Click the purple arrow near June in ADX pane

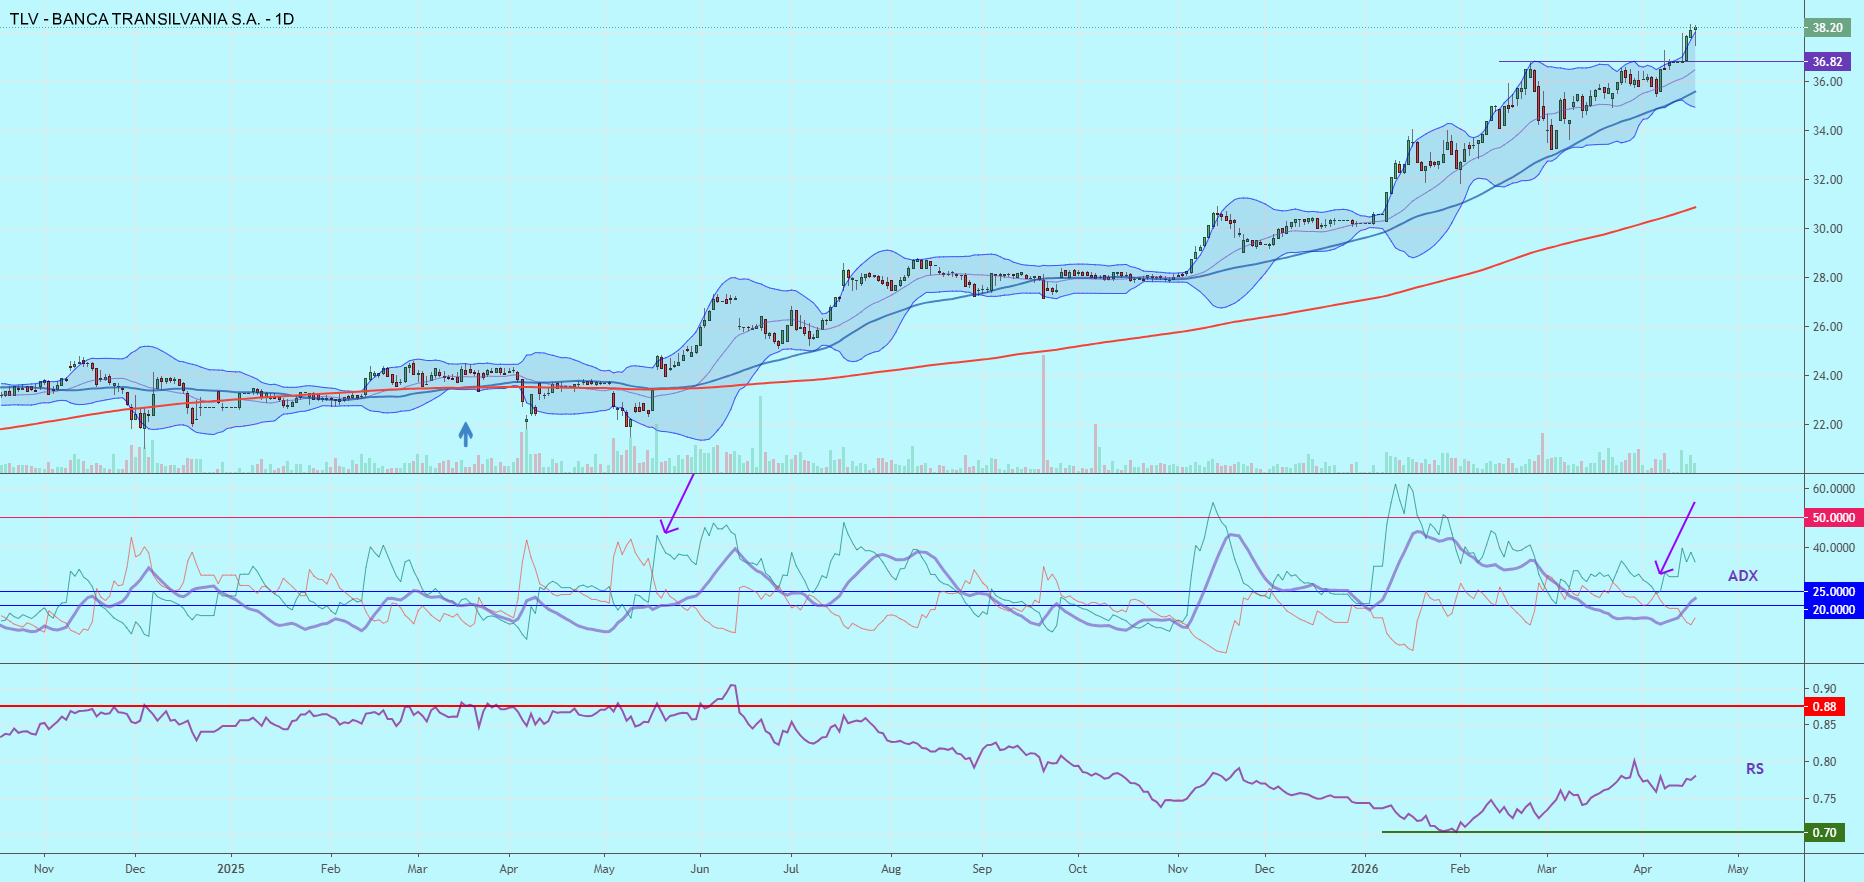[x=677, y=504]
